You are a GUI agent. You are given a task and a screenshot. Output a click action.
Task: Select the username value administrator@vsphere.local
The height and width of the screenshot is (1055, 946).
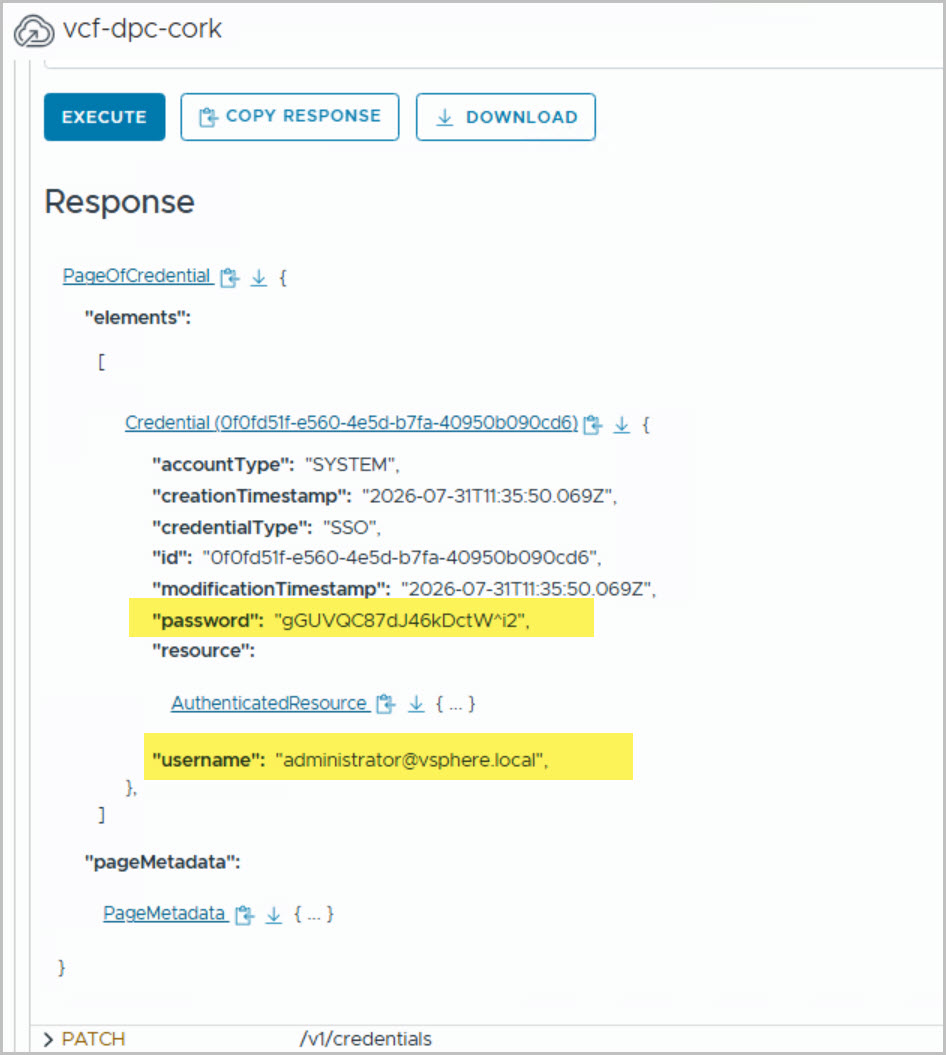412,760
